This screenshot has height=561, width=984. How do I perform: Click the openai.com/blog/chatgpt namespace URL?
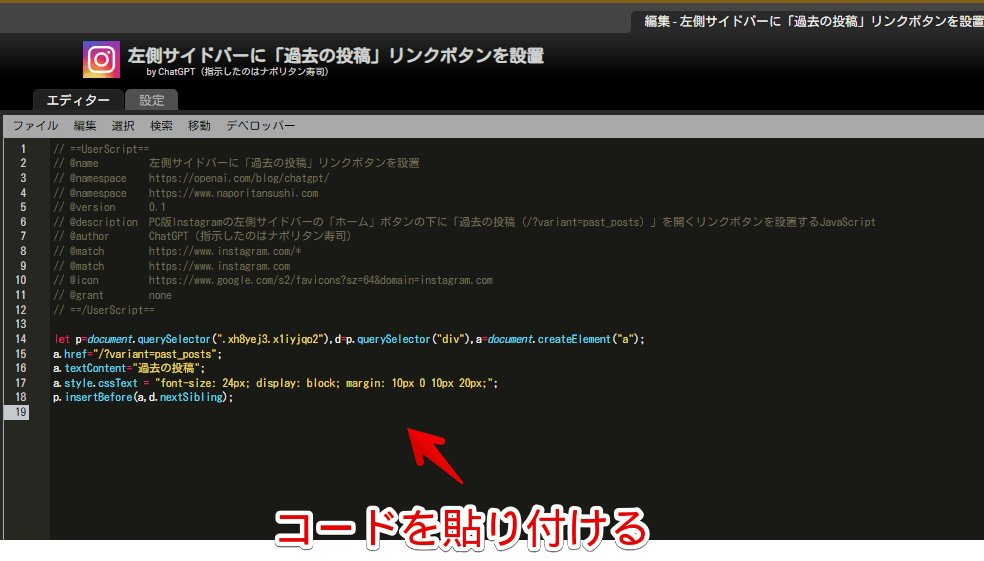[x=239, y=178]
